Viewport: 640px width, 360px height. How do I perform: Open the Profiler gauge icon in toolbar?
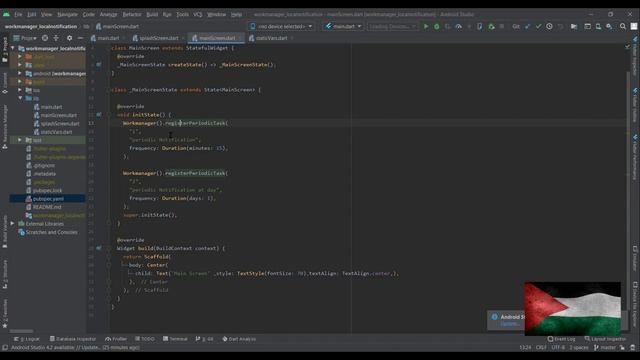tap(458, 27)
